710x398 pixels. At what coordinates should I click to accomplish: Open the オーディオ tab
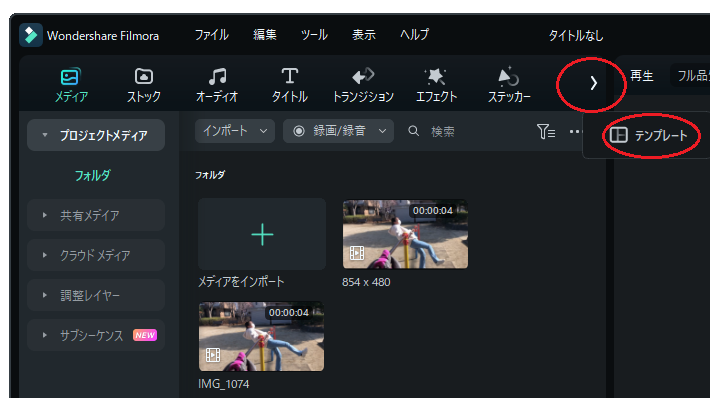click(217, 85)
